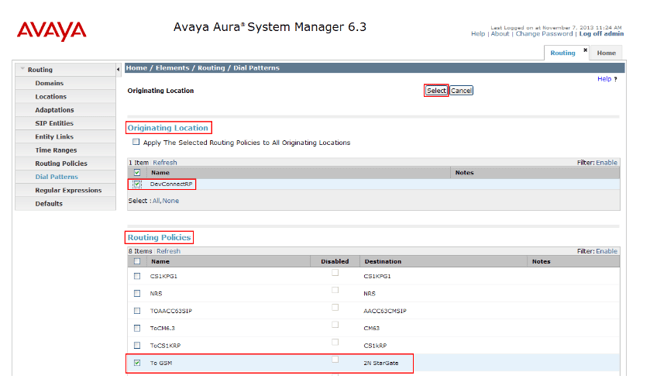The image size is (650, 379).
Task: Enable filter on Originating Location table
Action: (606, 163)
